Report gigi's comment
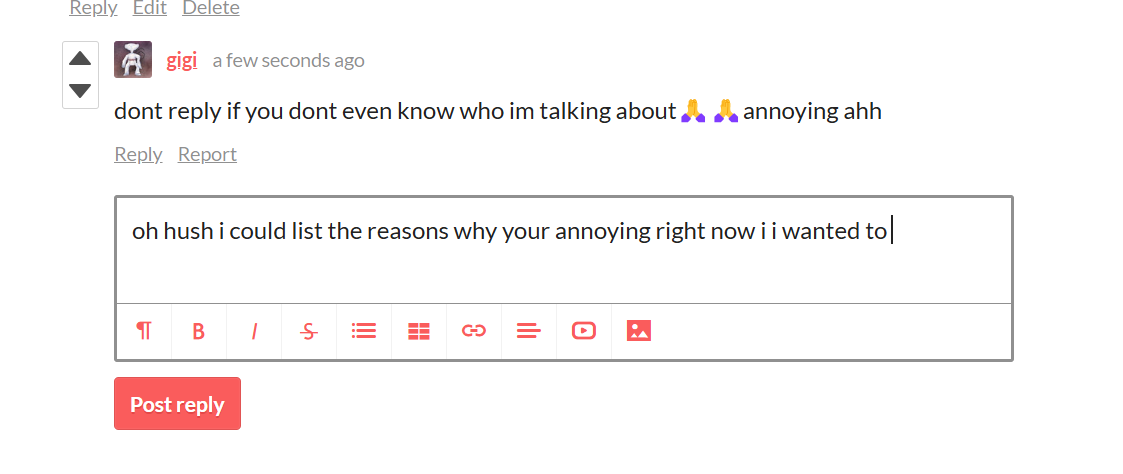Viewport: 1123px width, 474px height. (207, 155)
